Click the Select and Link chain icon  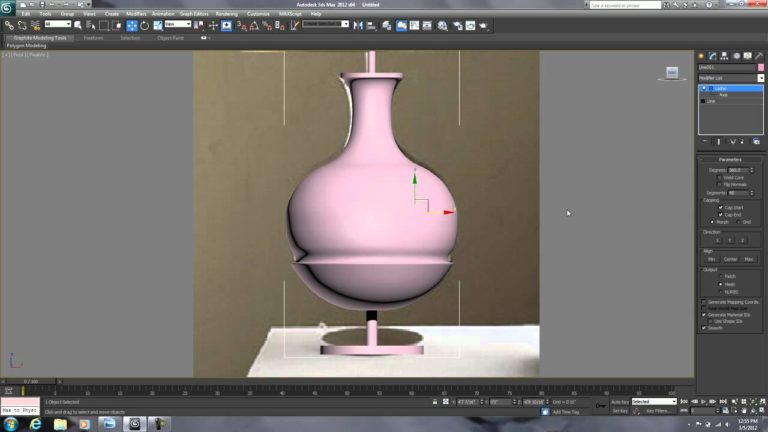click(8, 25)
